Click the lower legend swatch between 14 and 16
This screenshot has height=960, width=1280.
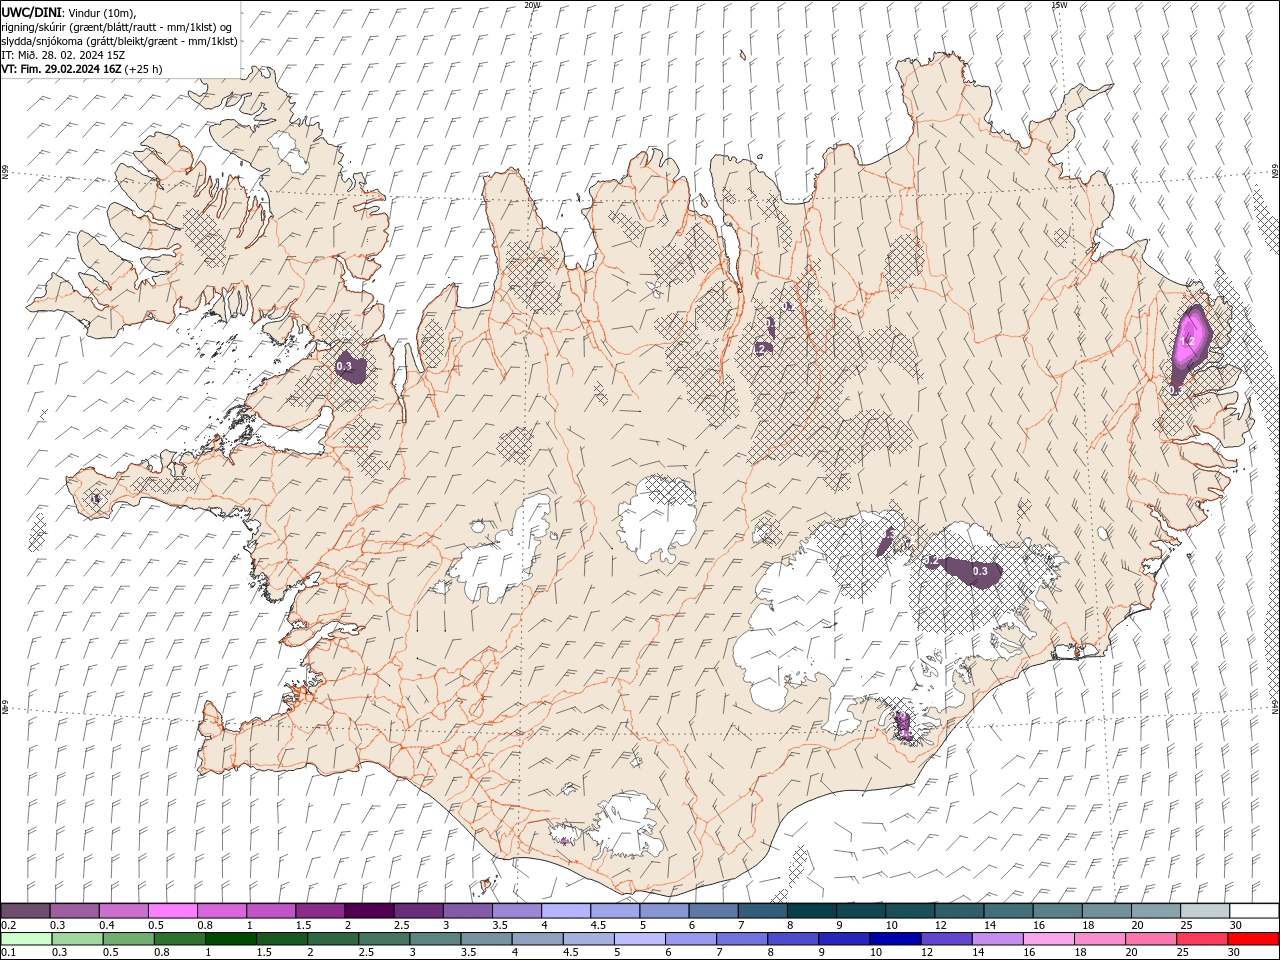997,939
